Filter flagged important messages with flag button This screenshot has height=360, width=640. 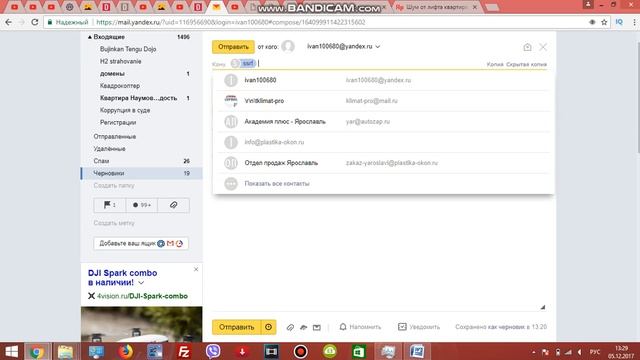109,205
